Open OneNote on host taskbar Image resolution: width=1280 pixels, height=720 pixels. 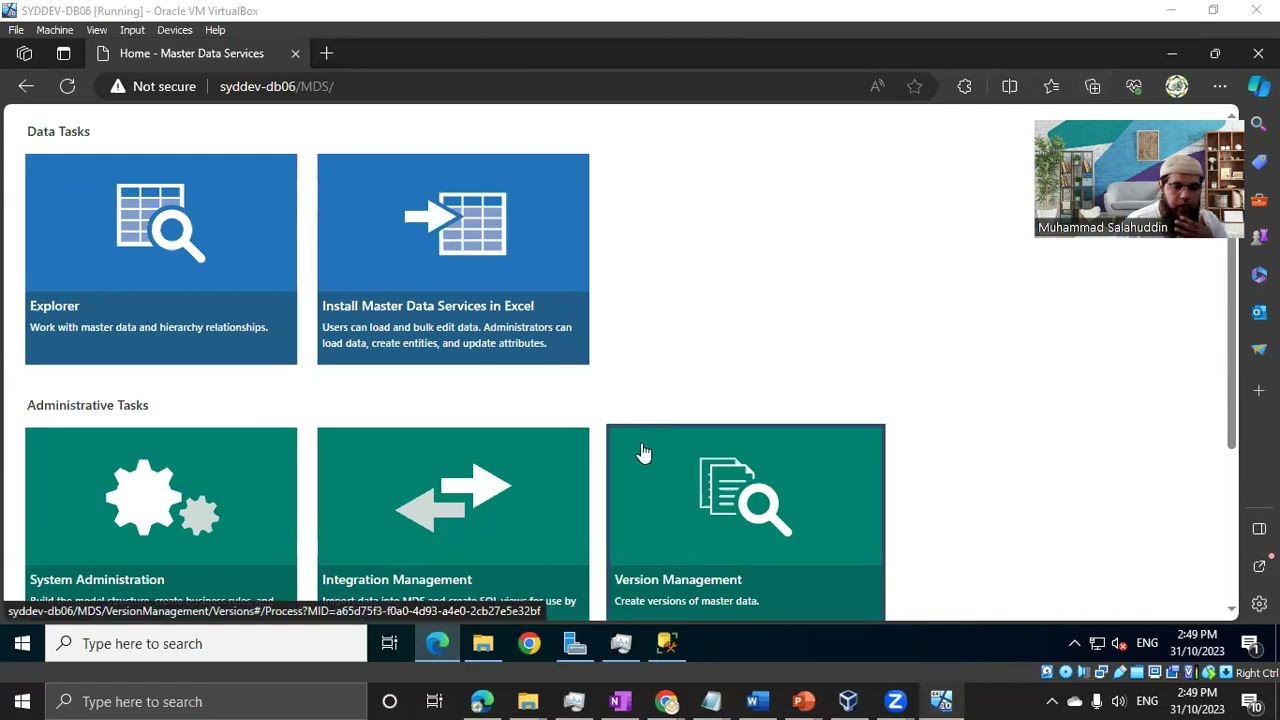[x=620, y=701]
